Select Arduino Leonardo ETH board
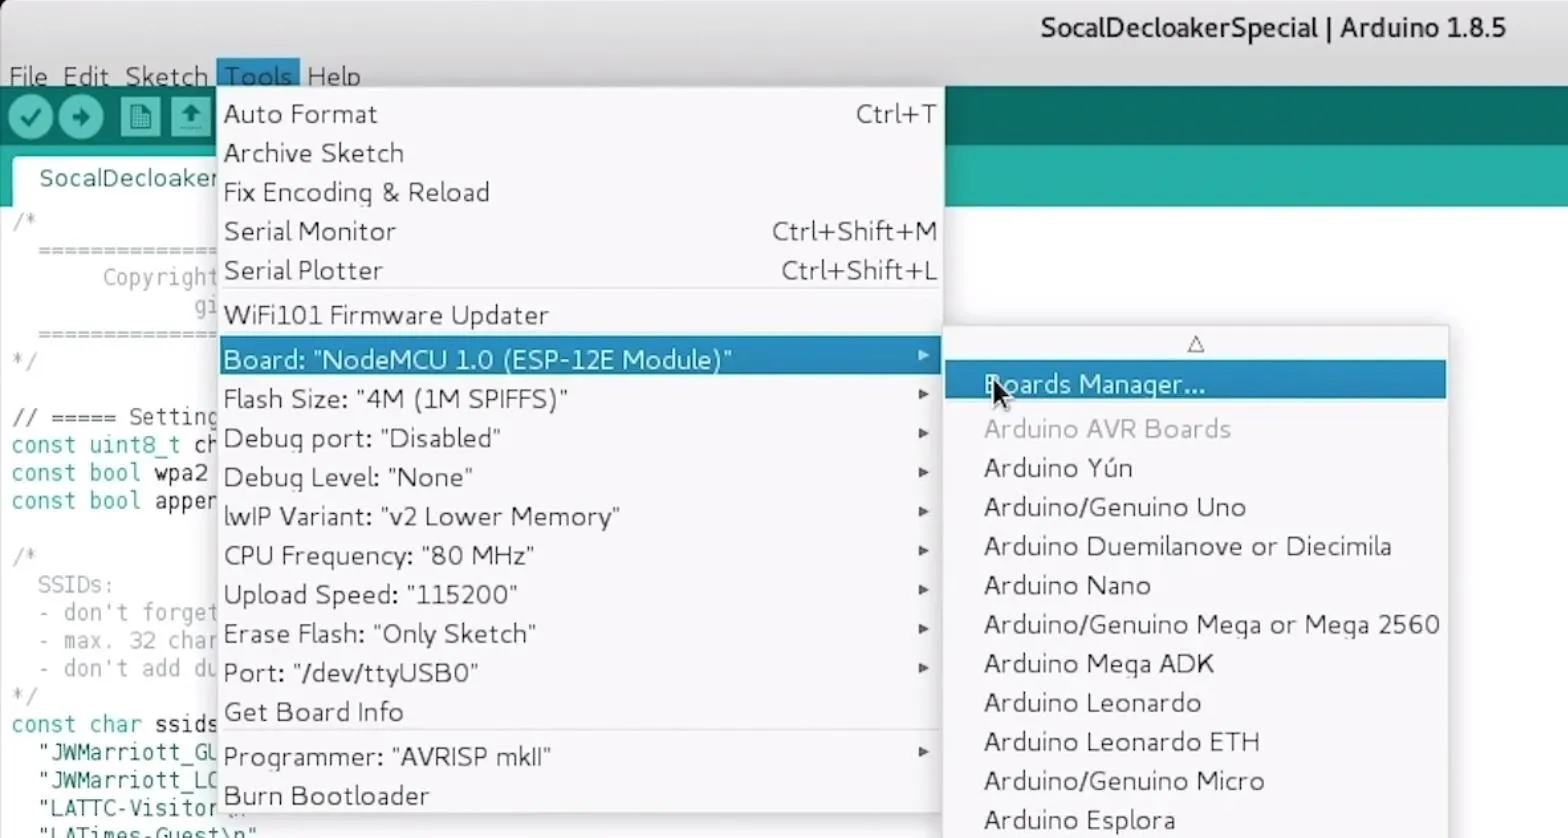This screenshot has width=1568, height=838. pos(1195,741)
